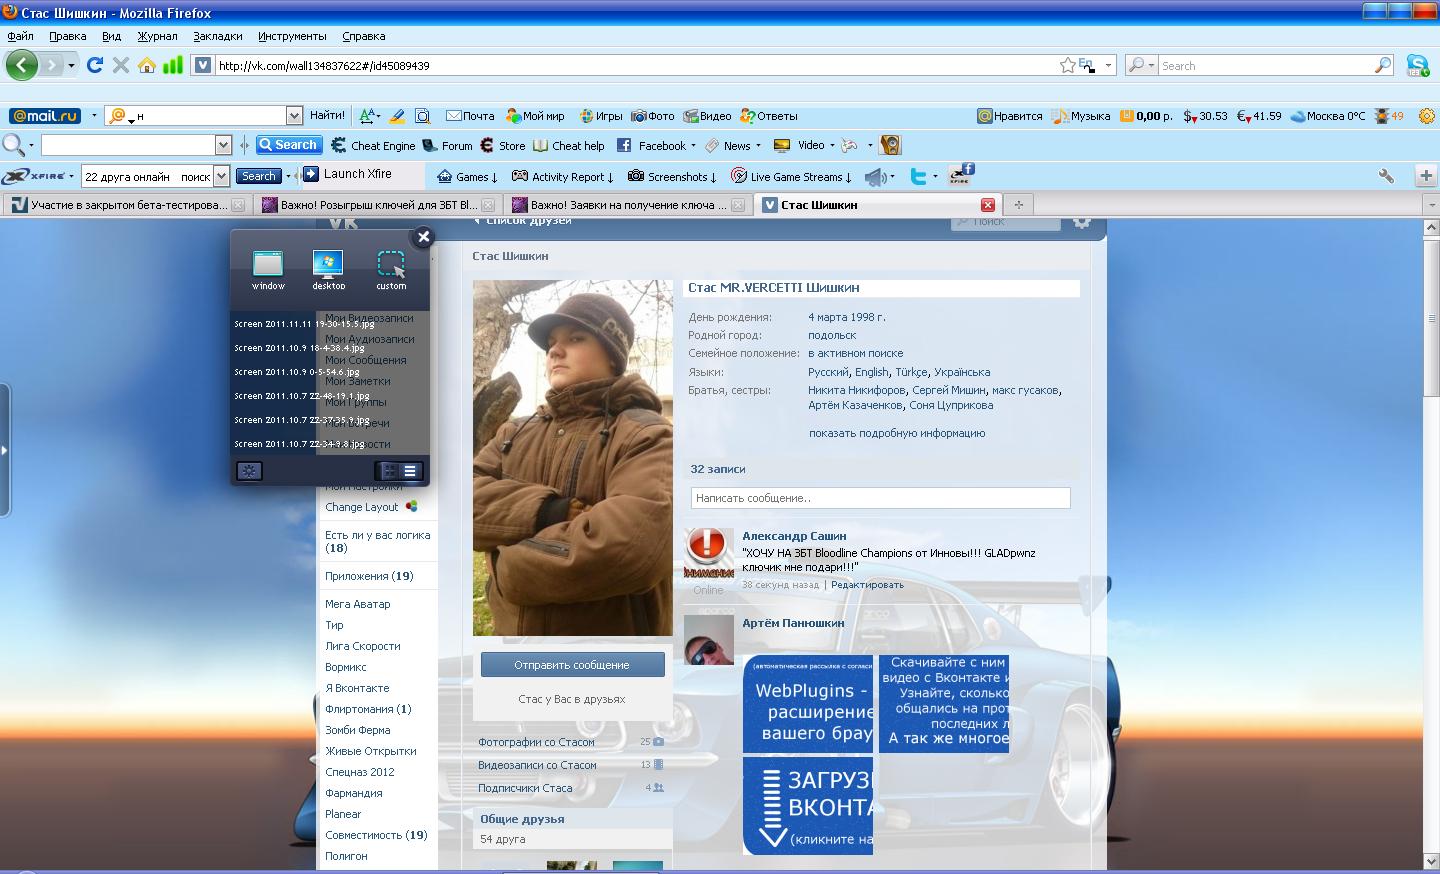Viewport: 1440px width, 874px height.
Task: Click the window capture mode icon
Action: pyautogui.click(x=268, y=265)
